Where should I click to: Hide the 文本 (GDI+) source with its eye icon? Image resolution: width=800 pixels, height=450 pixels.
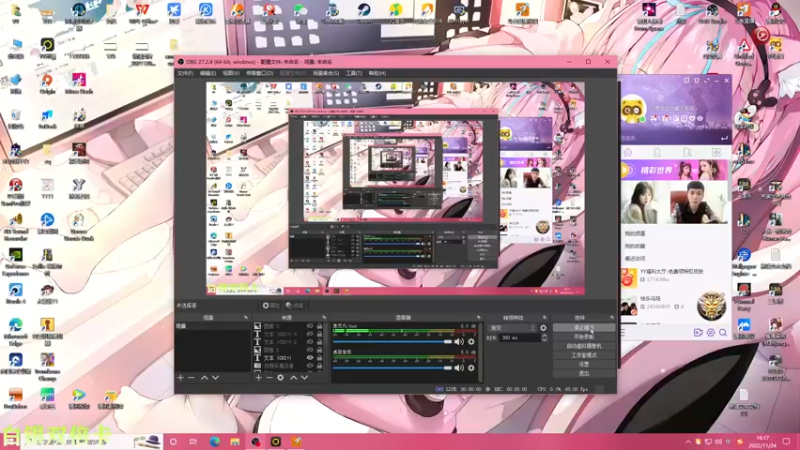(310, 358)
